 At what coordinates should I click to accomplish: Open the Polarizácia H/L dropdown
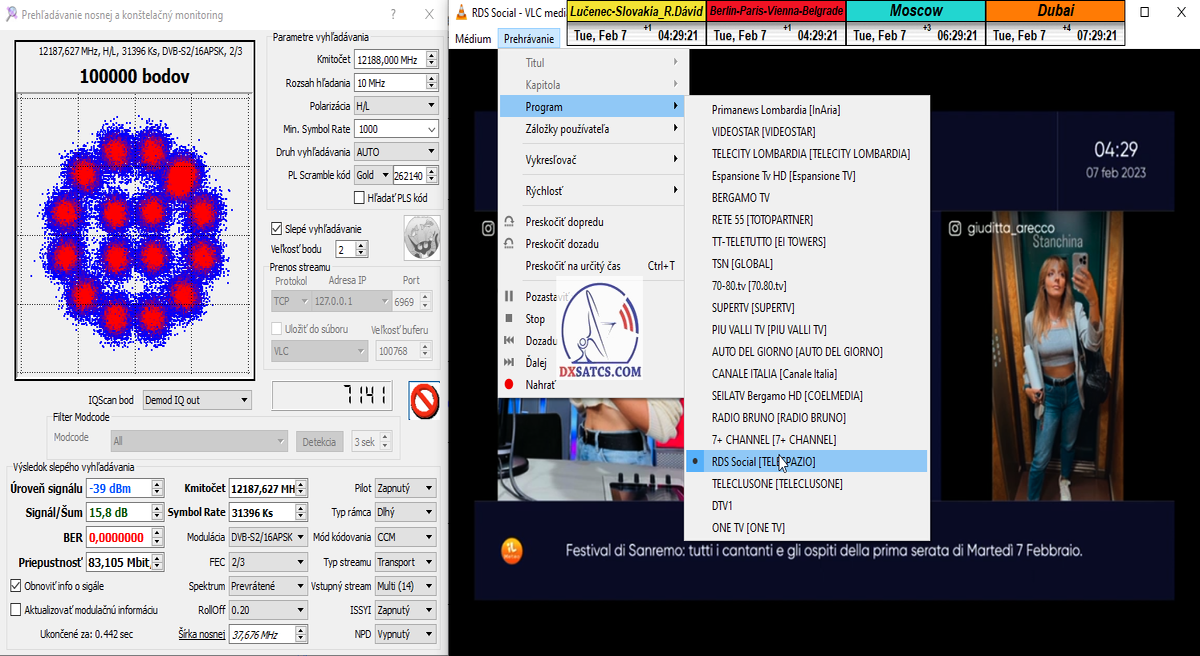click(x=396, y=106)
